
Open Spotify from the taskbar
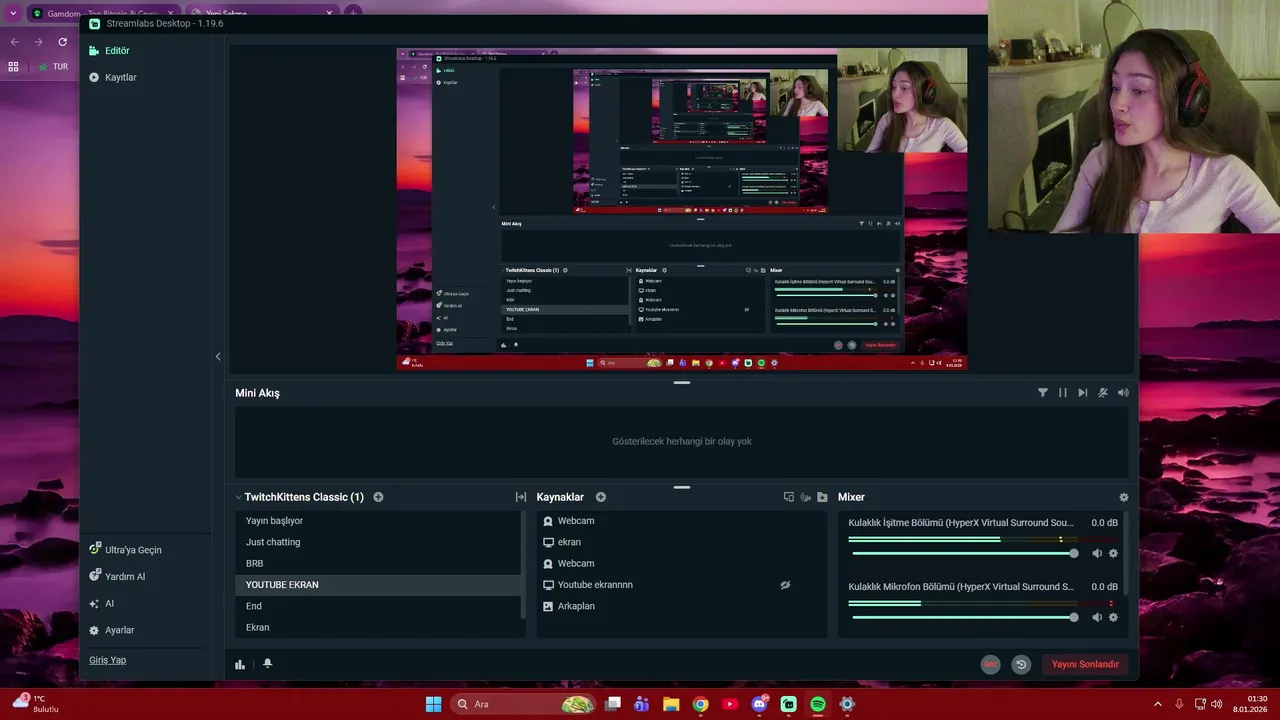pos(818,704)
